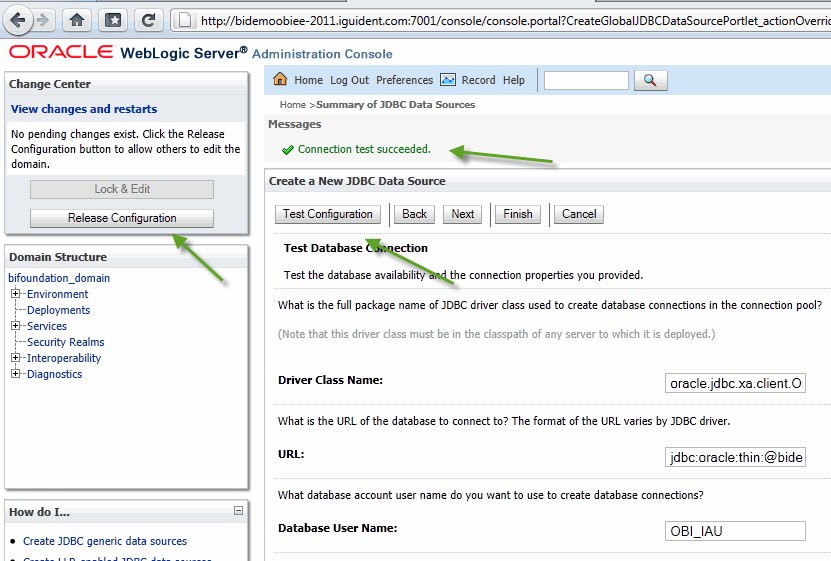This screenshot has height=561, width=831.
Task: Click the browser forward arrow button
Action: pyautogui.click(x=43, y=21)
